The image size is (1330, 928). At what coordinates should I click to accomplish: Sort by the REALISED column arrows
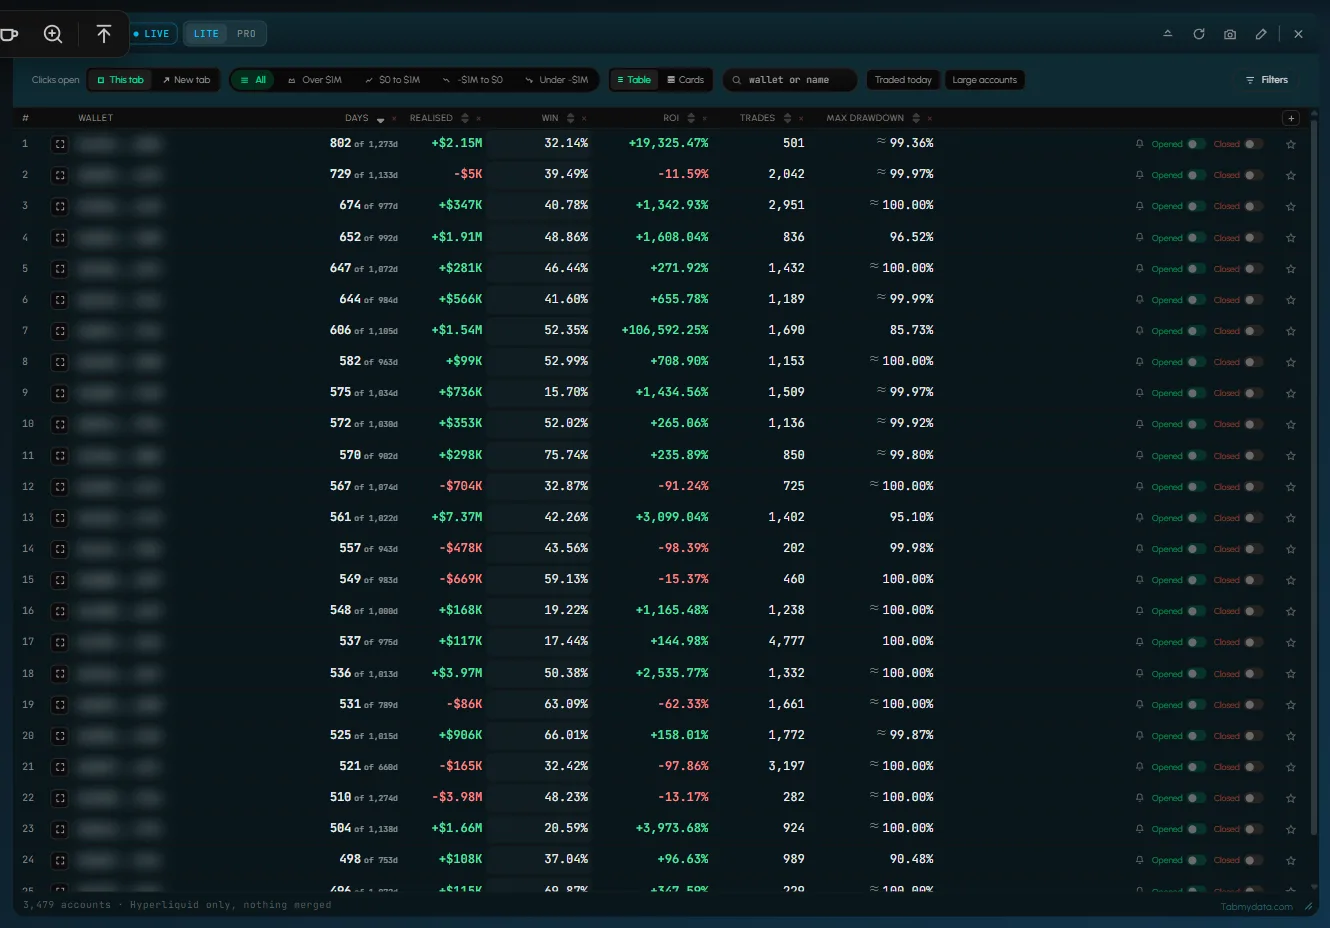pos(465,118)
